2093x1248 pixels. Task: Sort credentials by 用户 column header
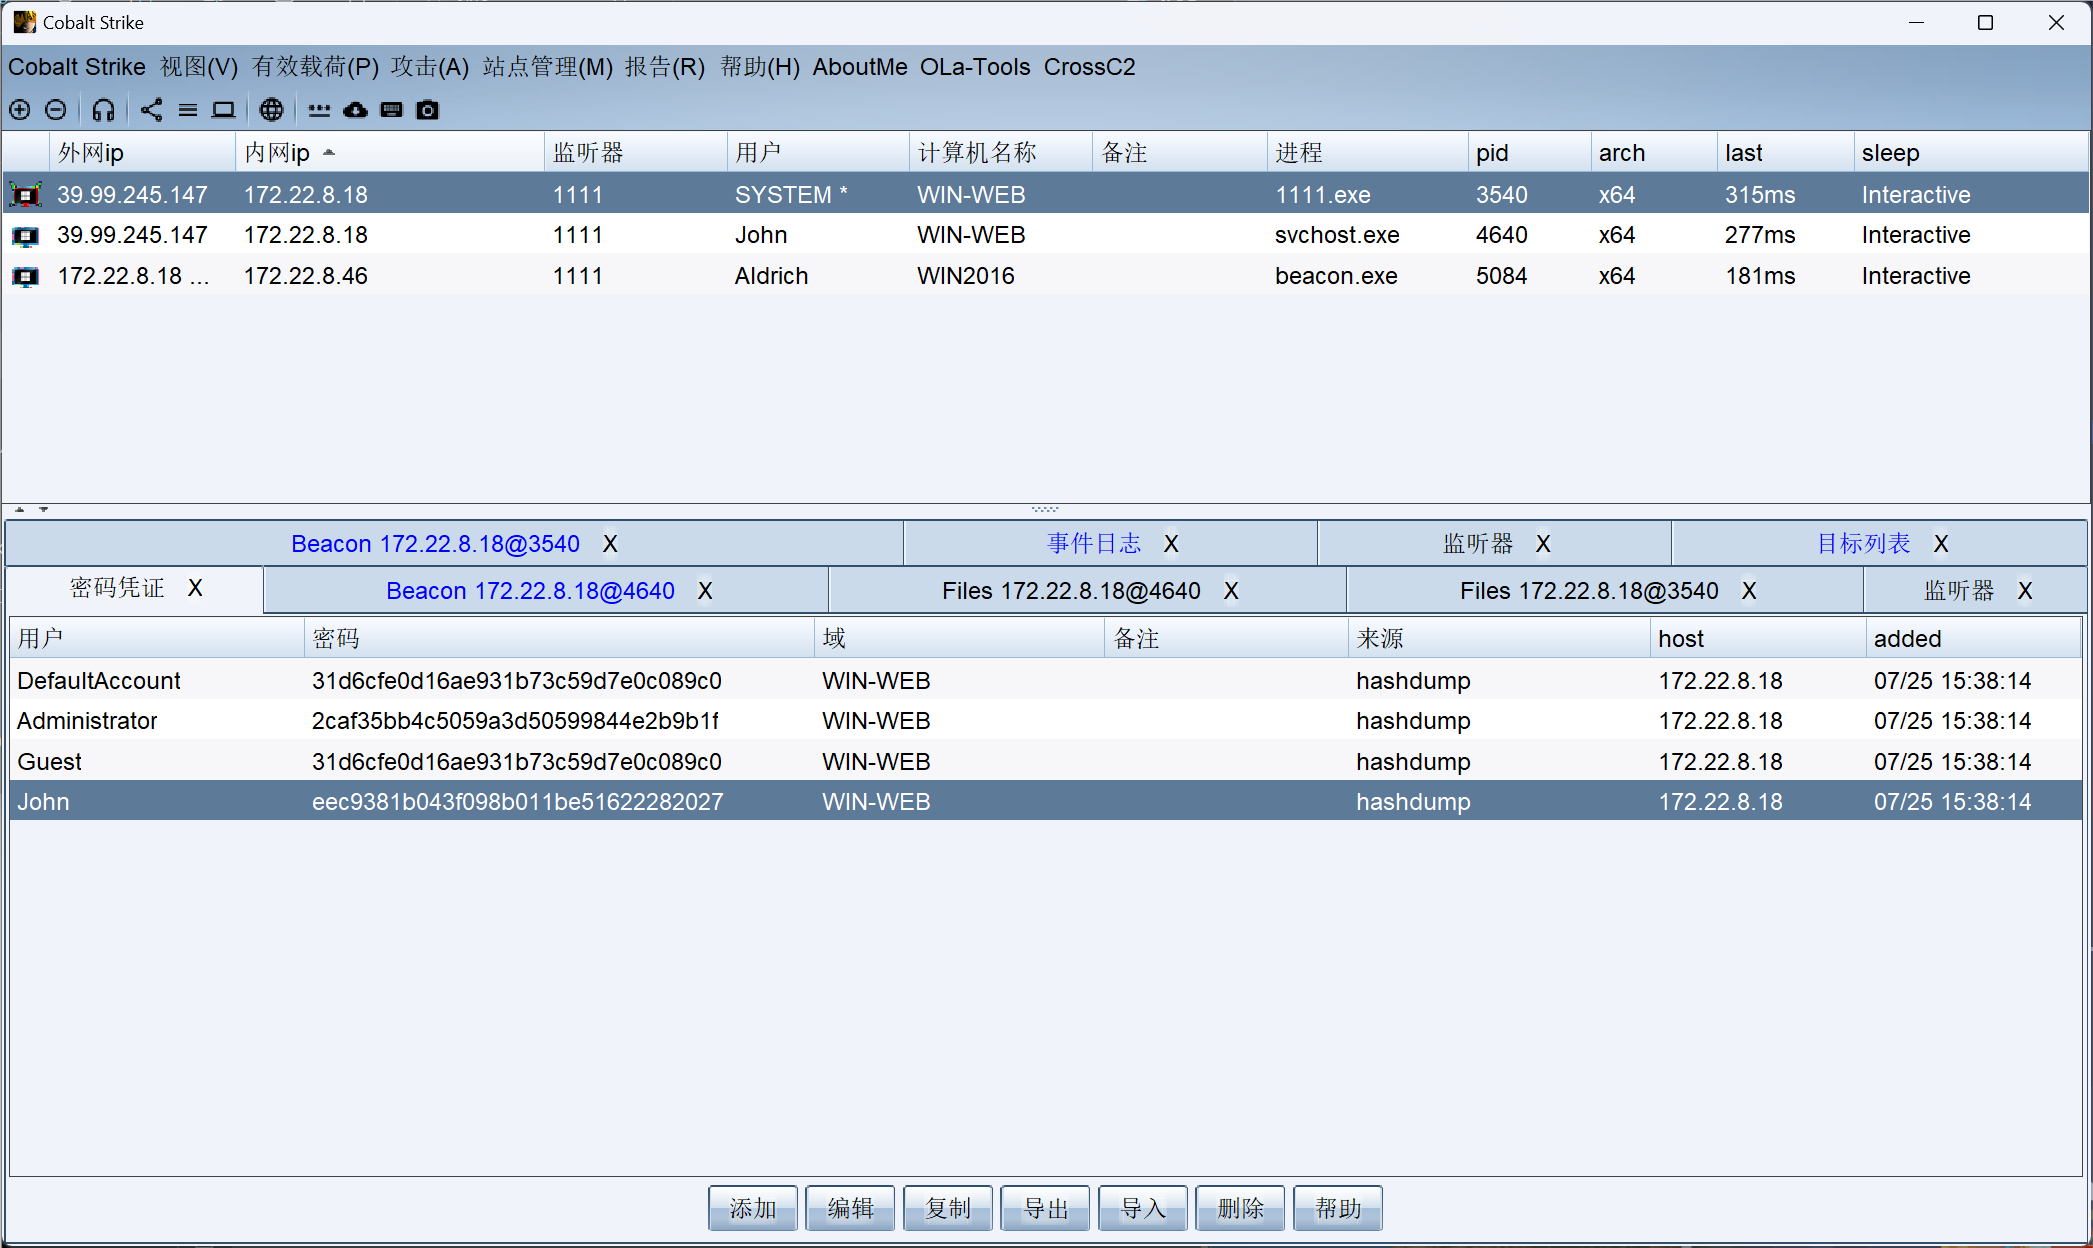click(156, 639)
